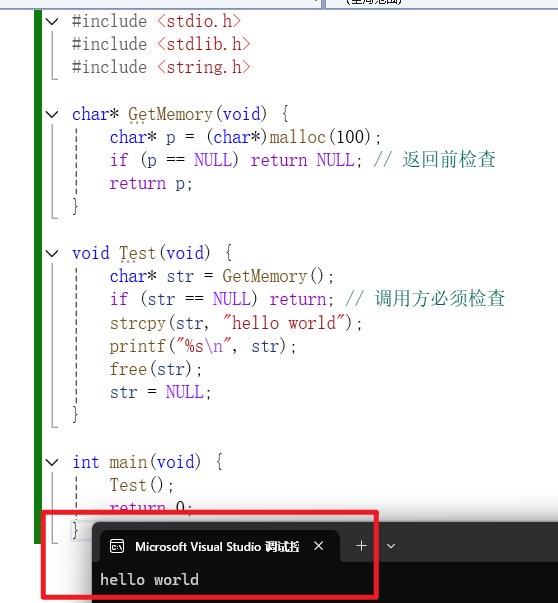This screenshot has width=558, height=603.
Task: Click the GetMemory function name in its definition
Action: (170, 115)
